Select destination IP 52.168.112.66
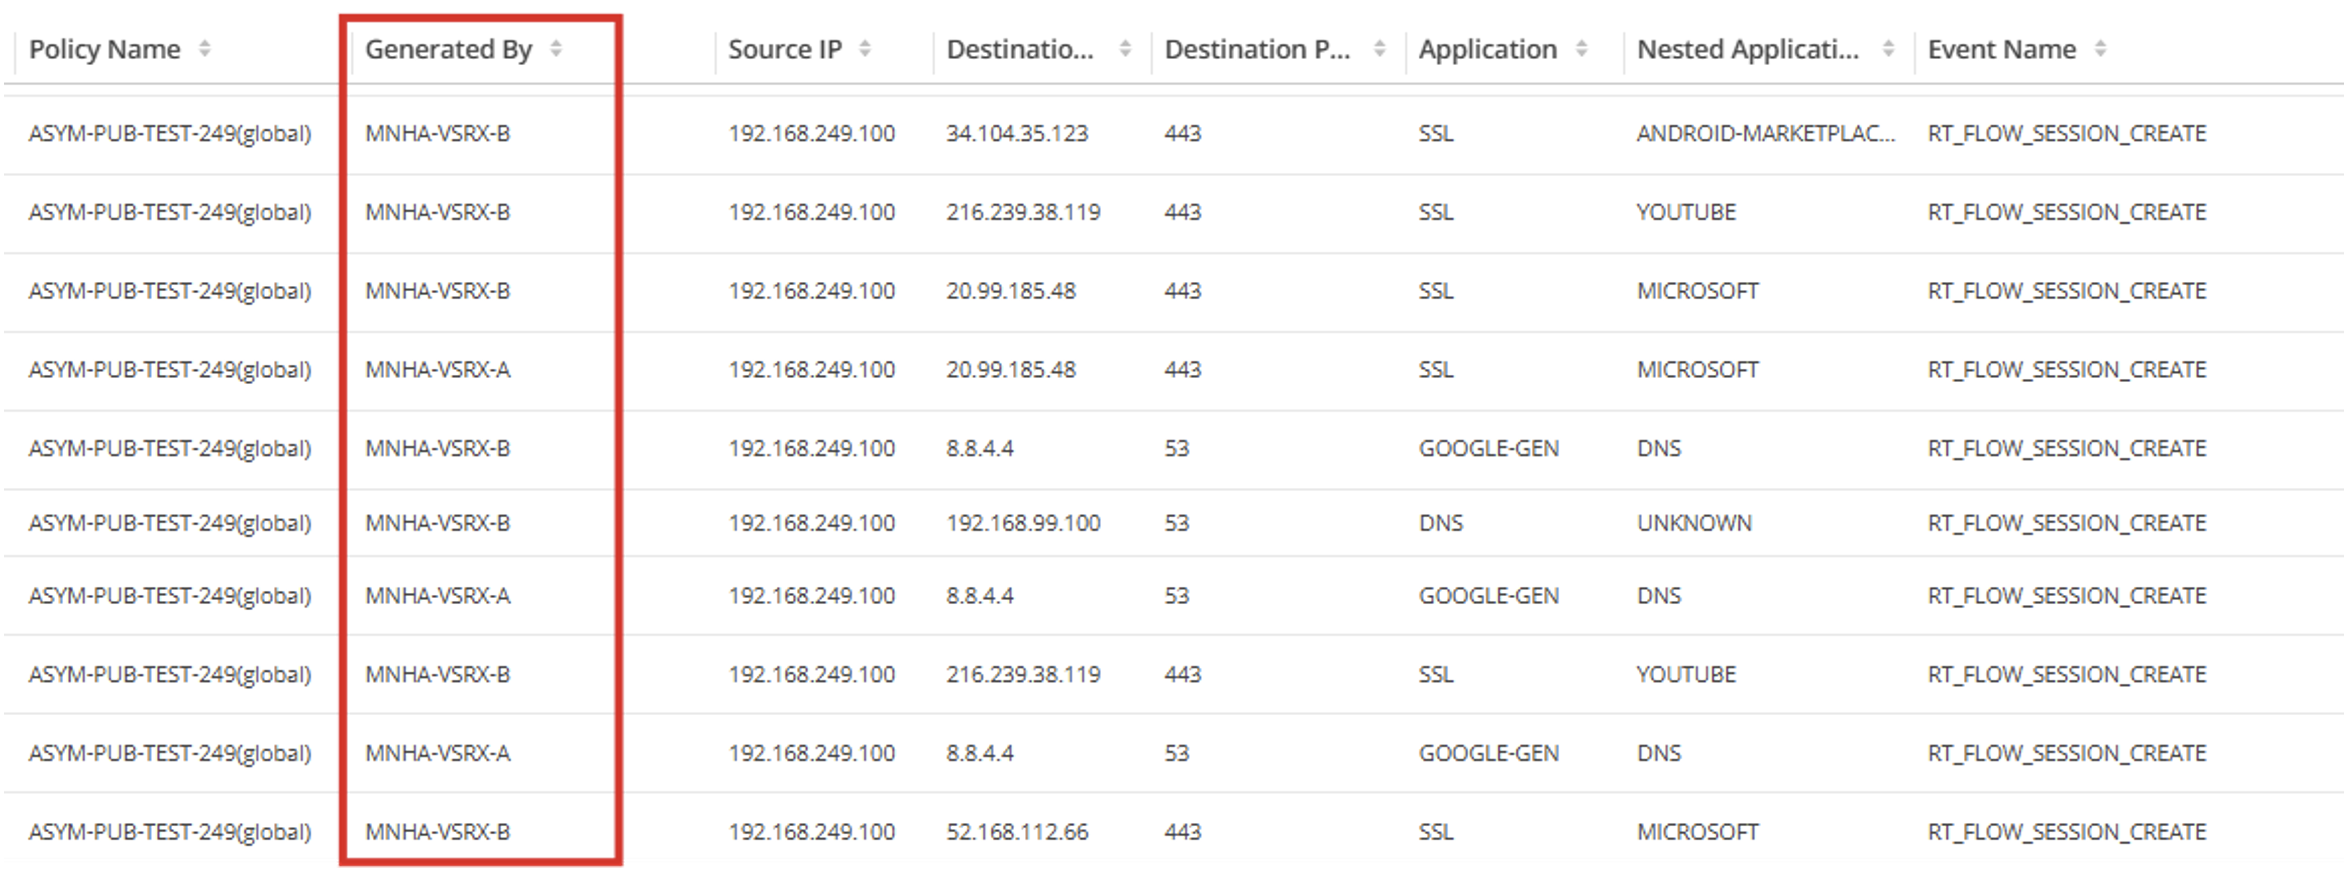Image resolution: width=2350 pixels, height=874 pixels. click(1017, 832)
